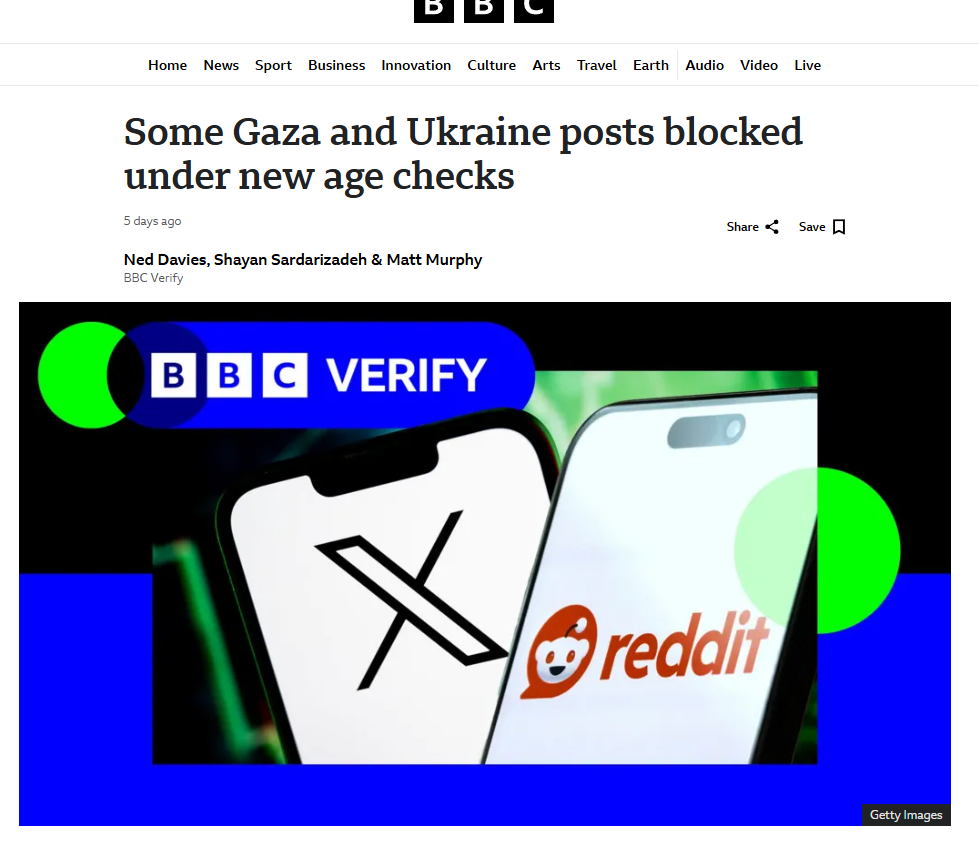Select Business in the navigation

(x=337, y=65)
